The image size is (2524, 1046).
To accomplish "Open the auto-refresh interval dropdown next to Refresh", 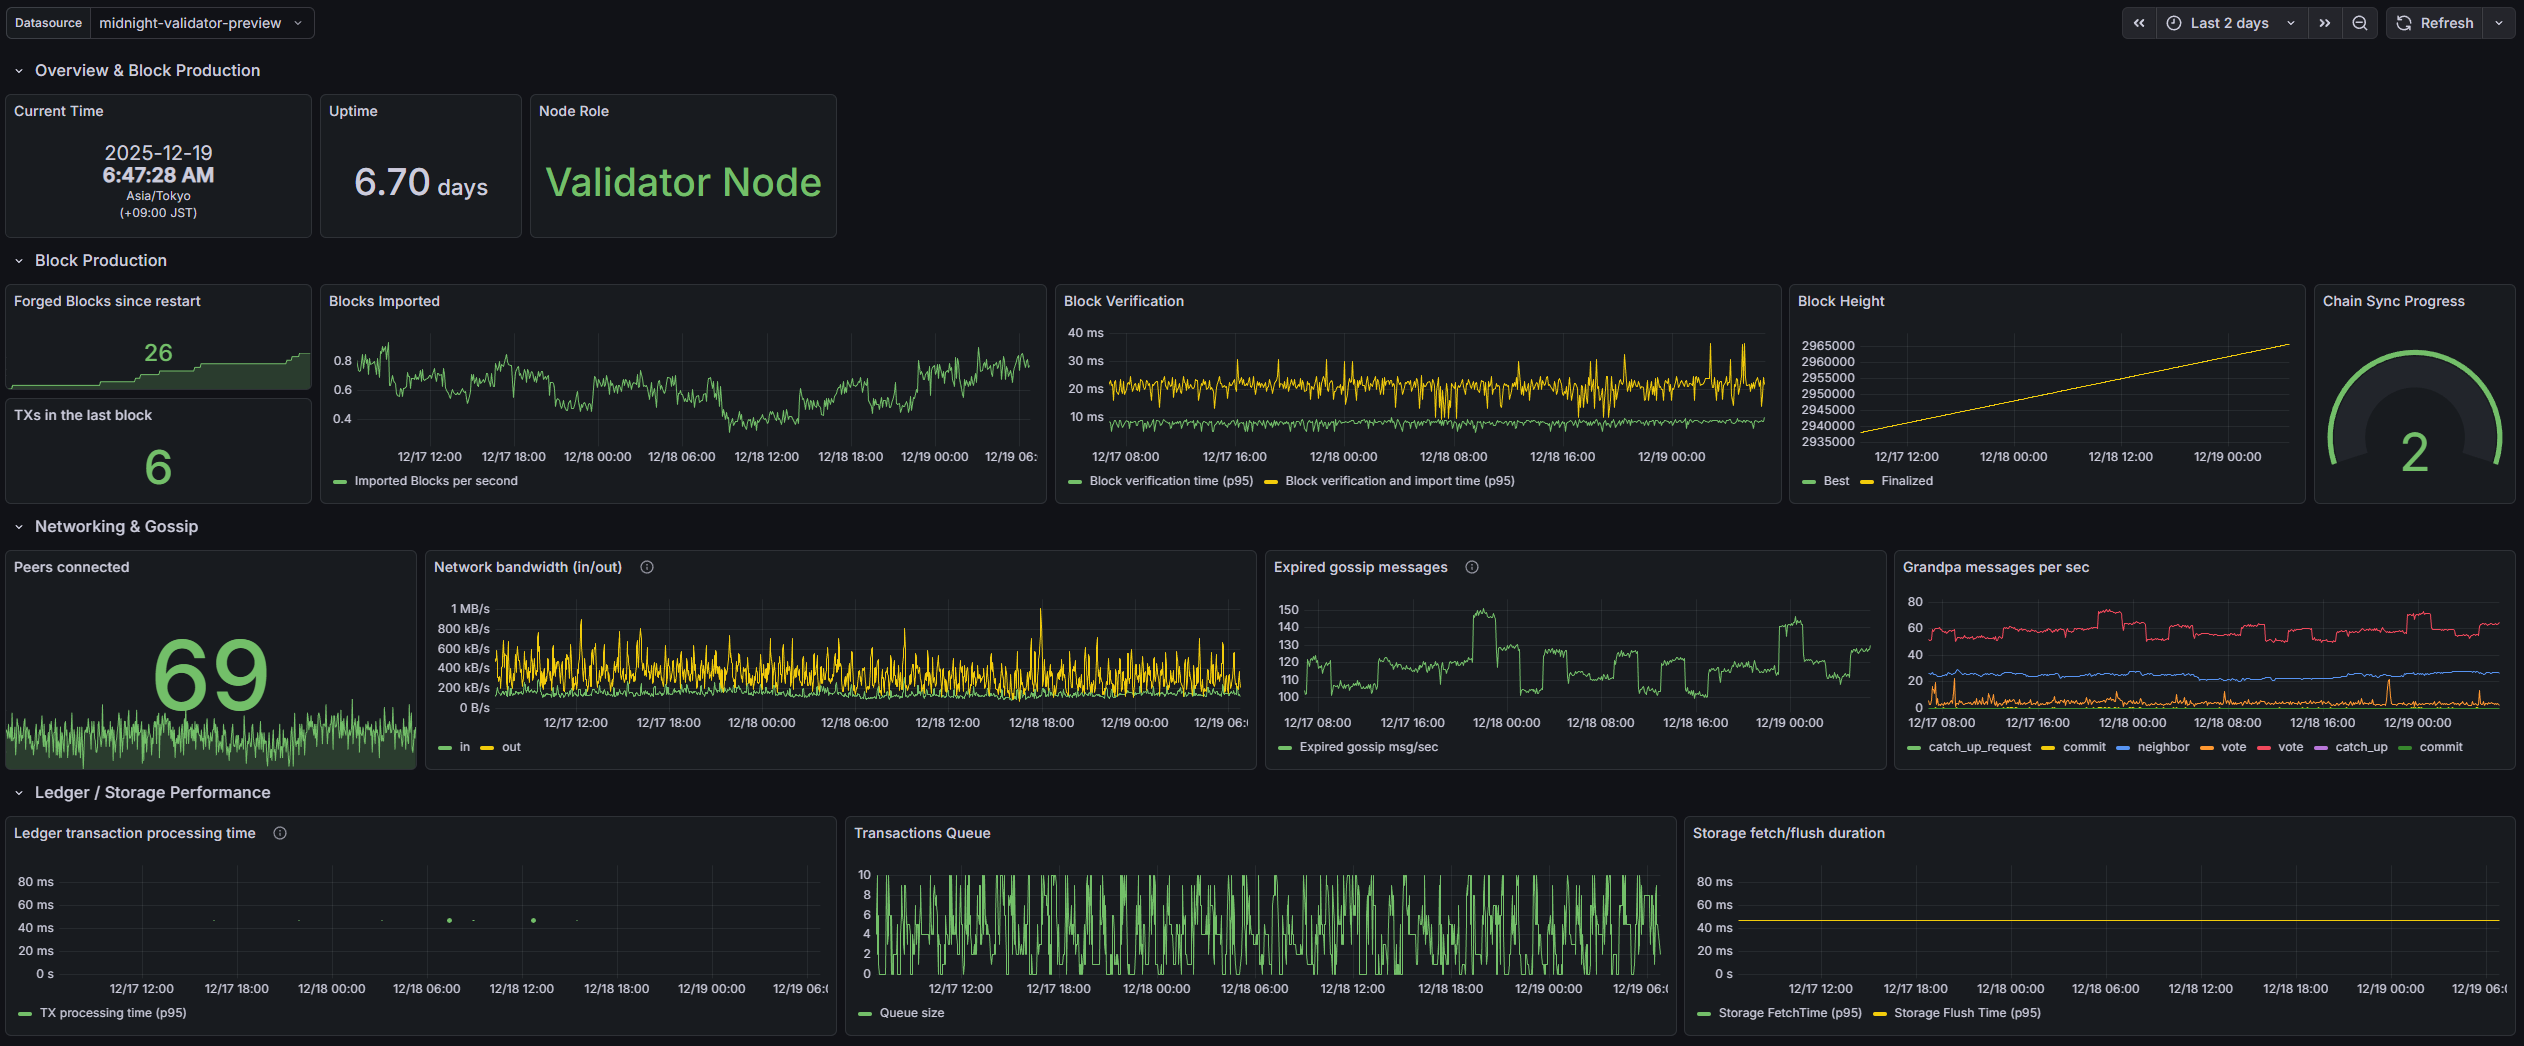I will (2500, 22).
